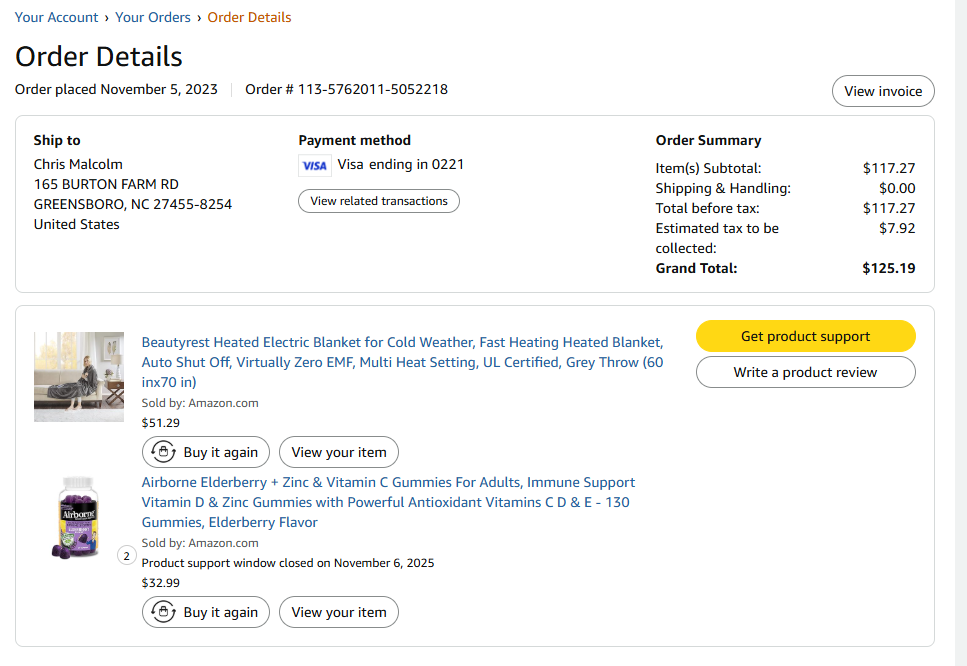View your item for heated blanket
The width and height of the screenshot is (967, 666).
(339, 452)
